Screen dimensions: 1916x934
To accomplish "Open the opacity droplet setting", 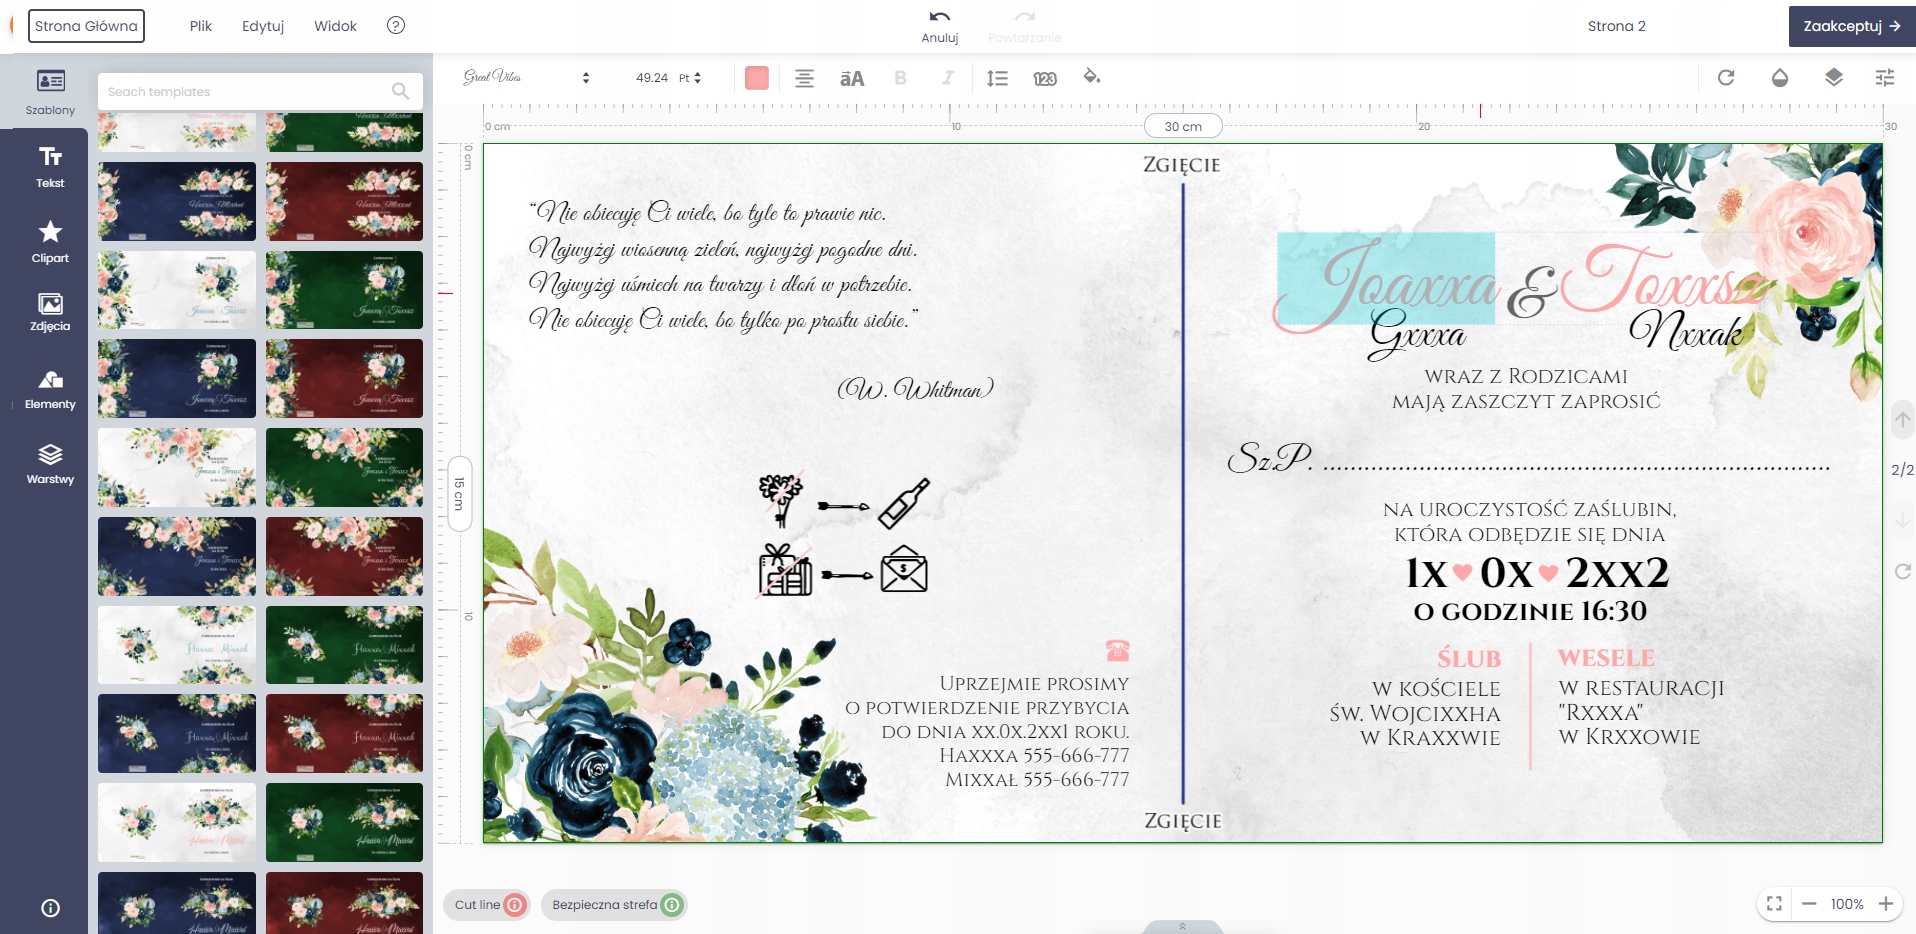I will pos(1780,77).
